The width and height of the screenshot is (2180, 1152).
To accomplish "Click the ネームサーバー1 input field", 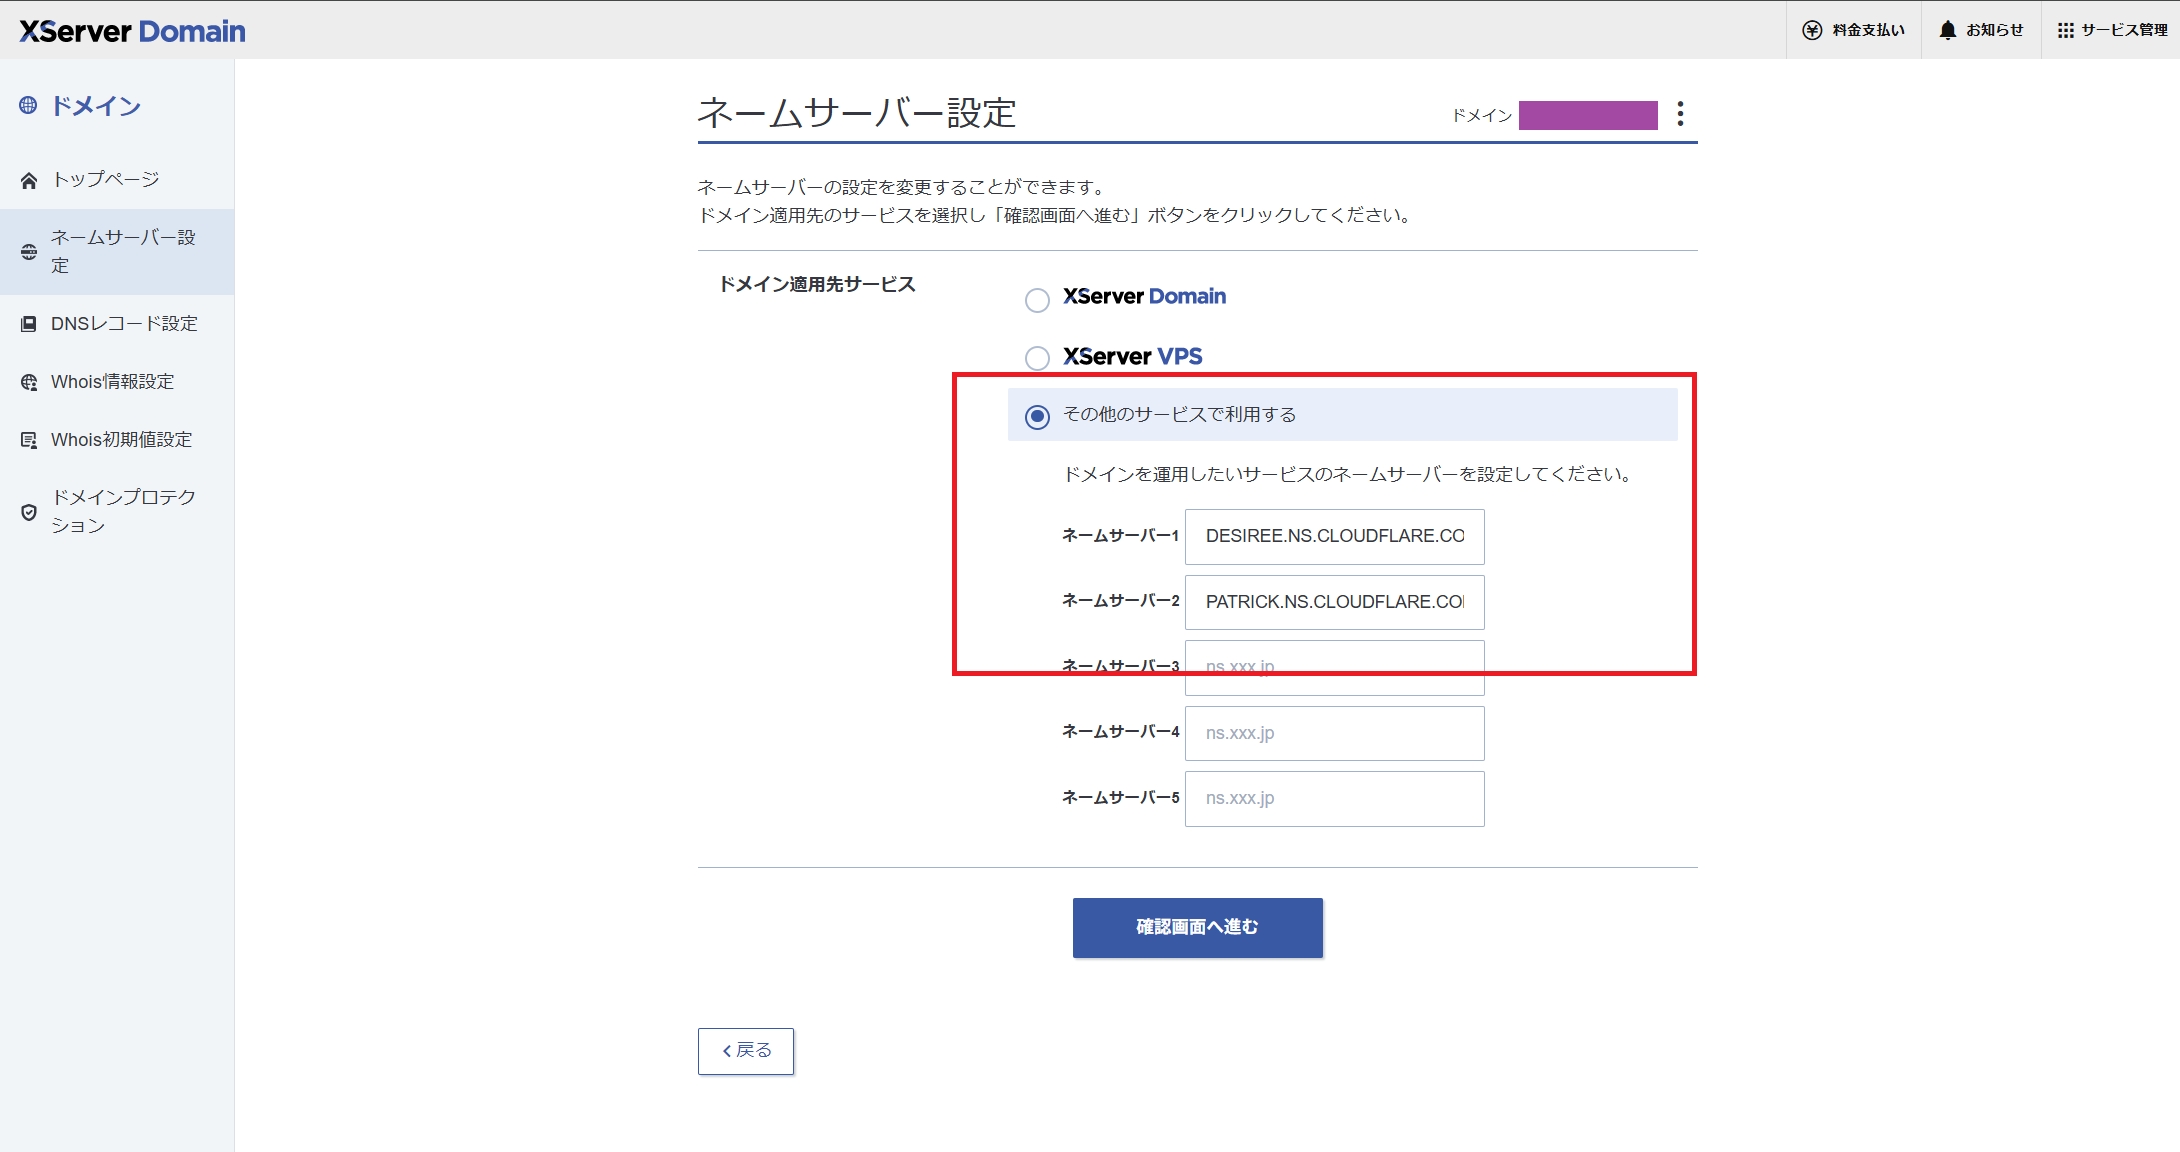I will pyautogui.click(x=1334, y=537).
